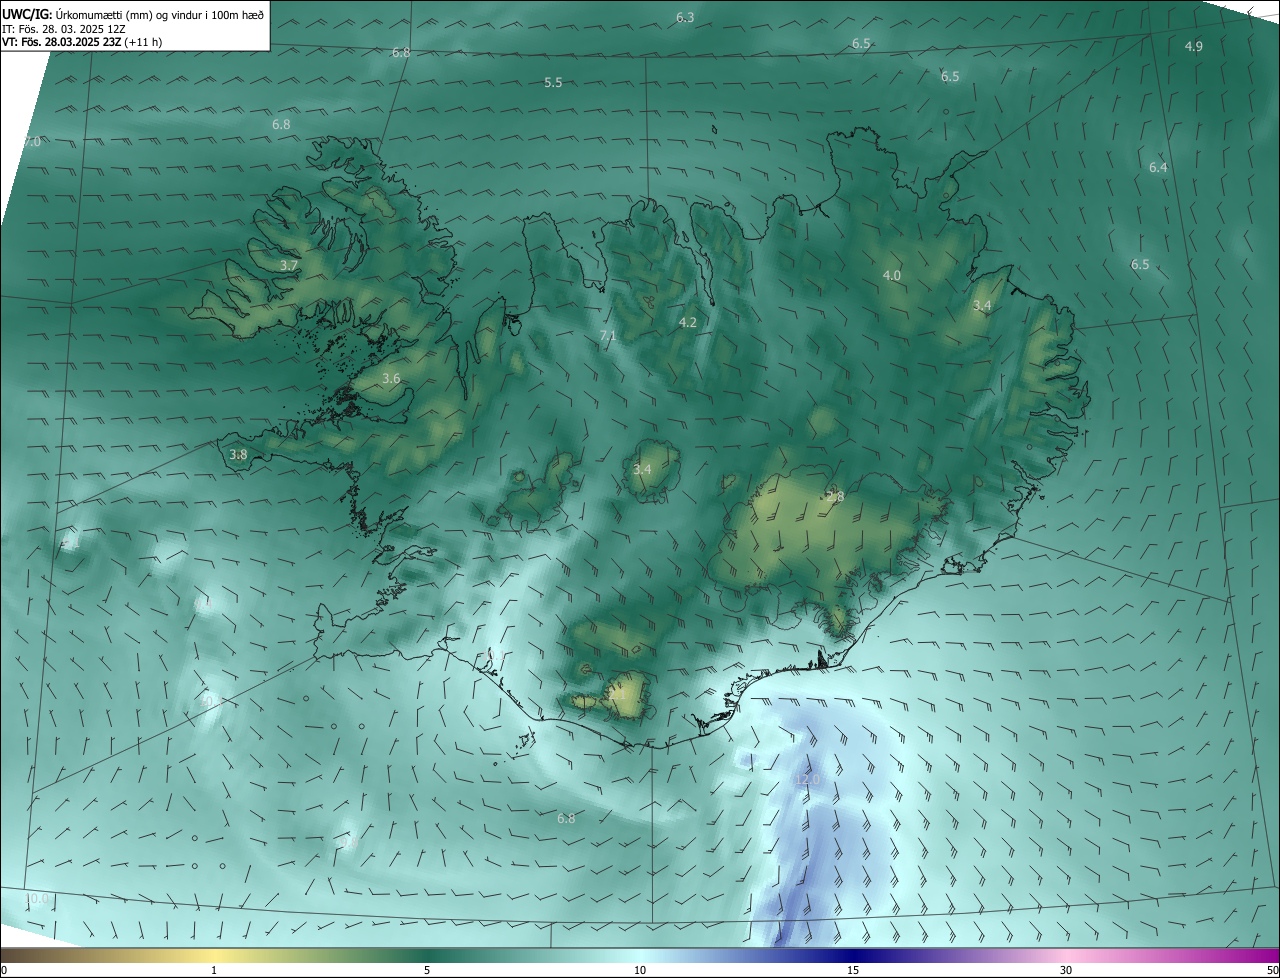The width and height of the screenshot is (1280, 978).
Task: Click the '4.9' value label
Action: tap(1194, 47)
